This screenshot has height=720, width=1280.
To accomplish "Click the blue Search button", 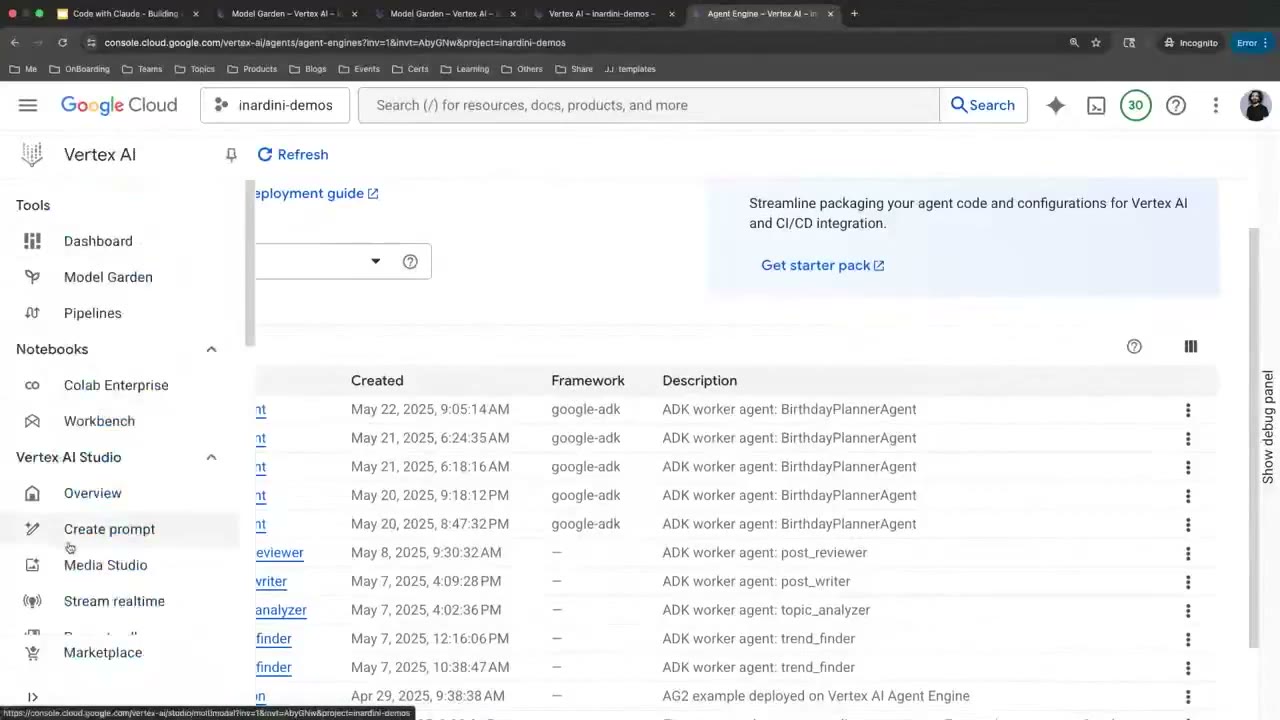I will [983, 105].
